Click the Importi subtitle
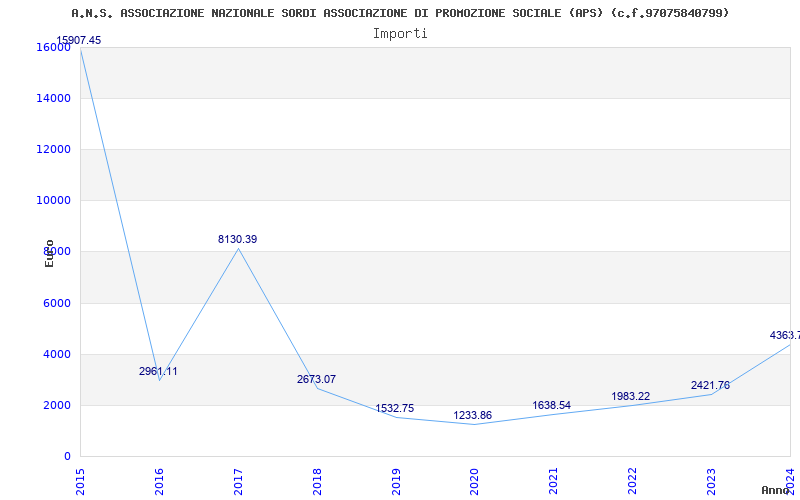This screenshot has height=500, width=800. 400,33
